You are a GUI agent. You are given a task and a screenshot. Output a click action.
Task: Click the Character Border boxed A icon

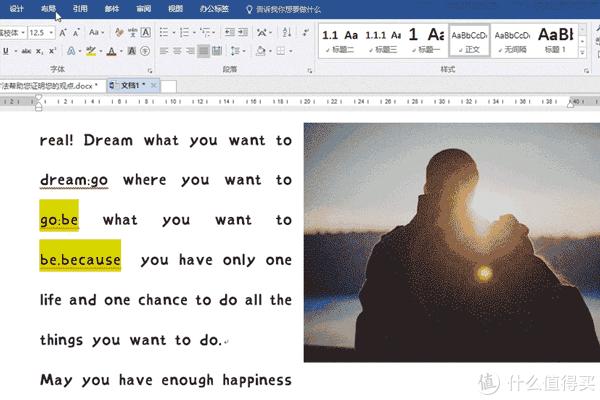pyautogui.click(x=146, y=33)
